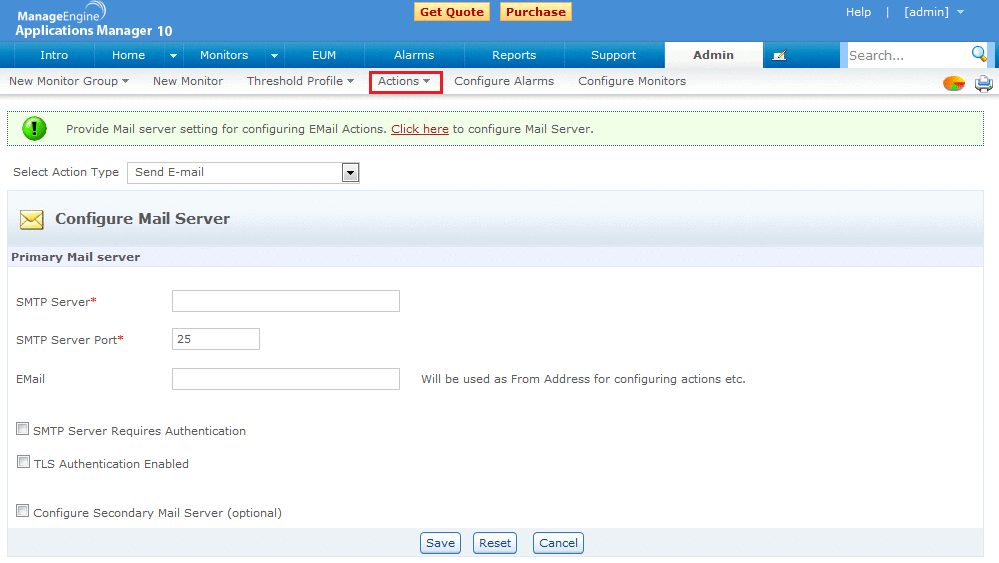999x563 pixels.
Task: Follow the Click here link
Action: pyautogui.click(x=420, y=129)
